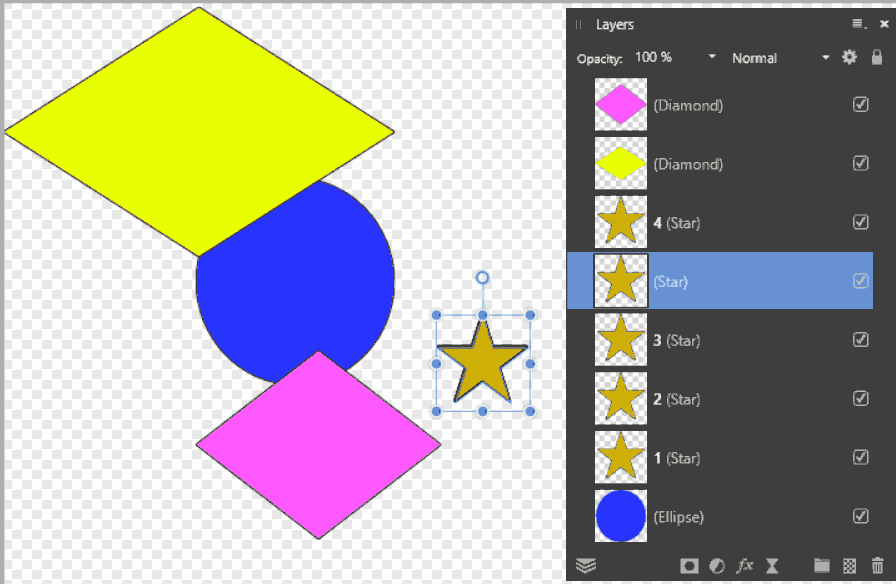Hide the Ellipse layer
This screenshot has height=584, width=896.
861,516
